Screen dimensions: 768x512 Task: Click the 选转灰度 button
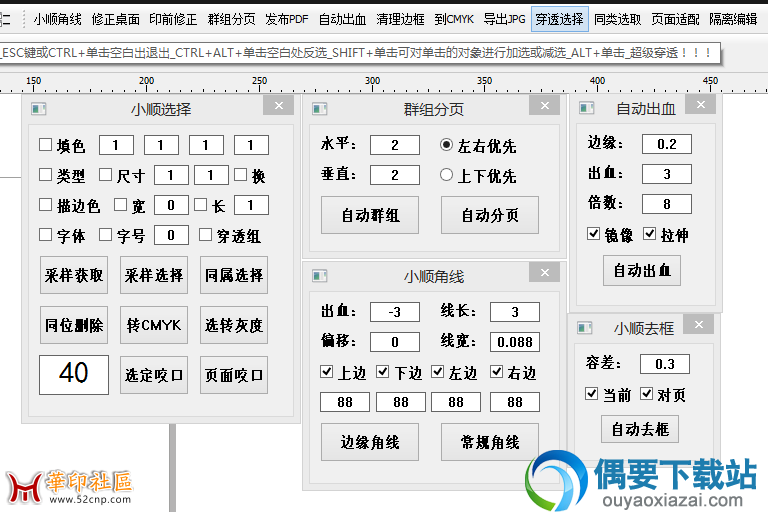(x=234, y=325)
